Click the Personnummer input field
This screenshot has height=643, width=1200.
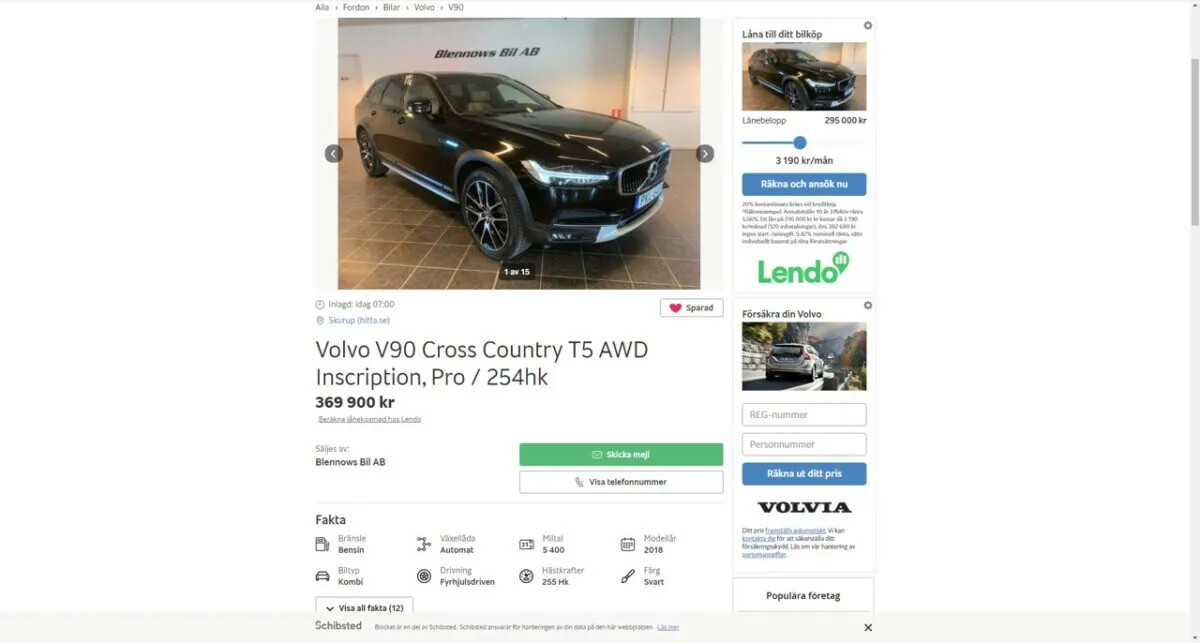pos(804,444)
